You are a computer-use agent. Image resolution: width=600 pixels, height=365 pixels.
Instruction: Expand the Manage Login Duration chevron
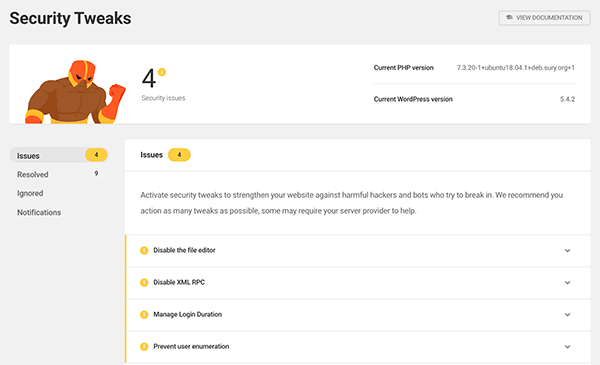(567, 315)
